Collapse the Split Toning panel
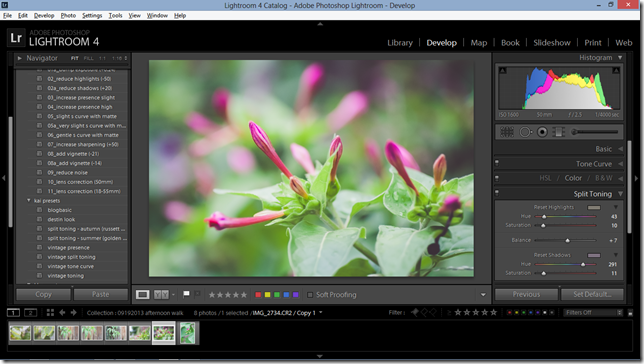644x364 pixels. 621,194
